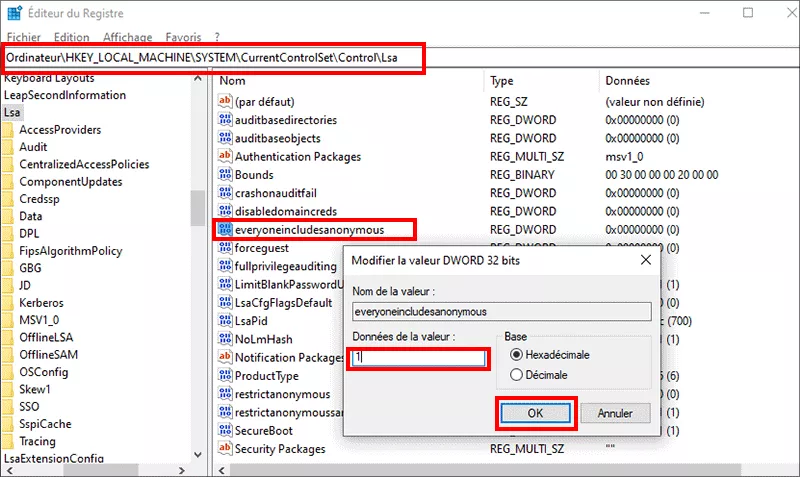
Task: Confirm the DWORD edit with OK
Action: coord(537,412)
